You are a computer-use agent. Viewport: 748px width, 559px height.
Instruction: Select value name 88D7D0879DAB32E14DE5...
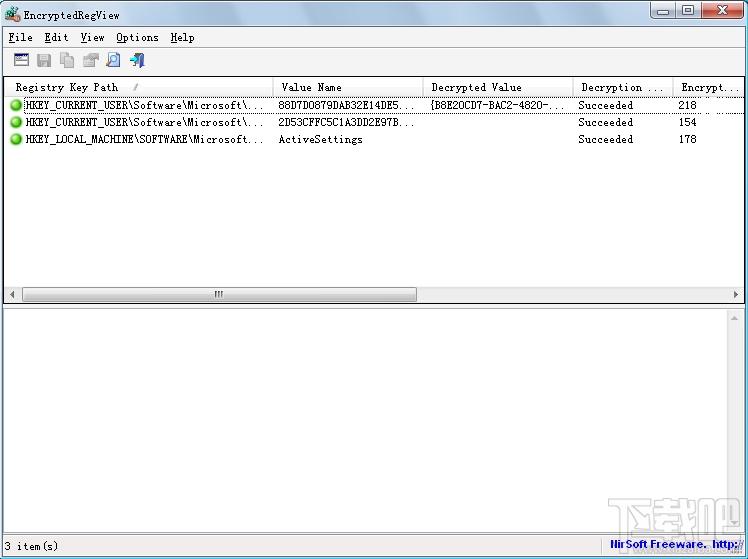pos(346,105)
